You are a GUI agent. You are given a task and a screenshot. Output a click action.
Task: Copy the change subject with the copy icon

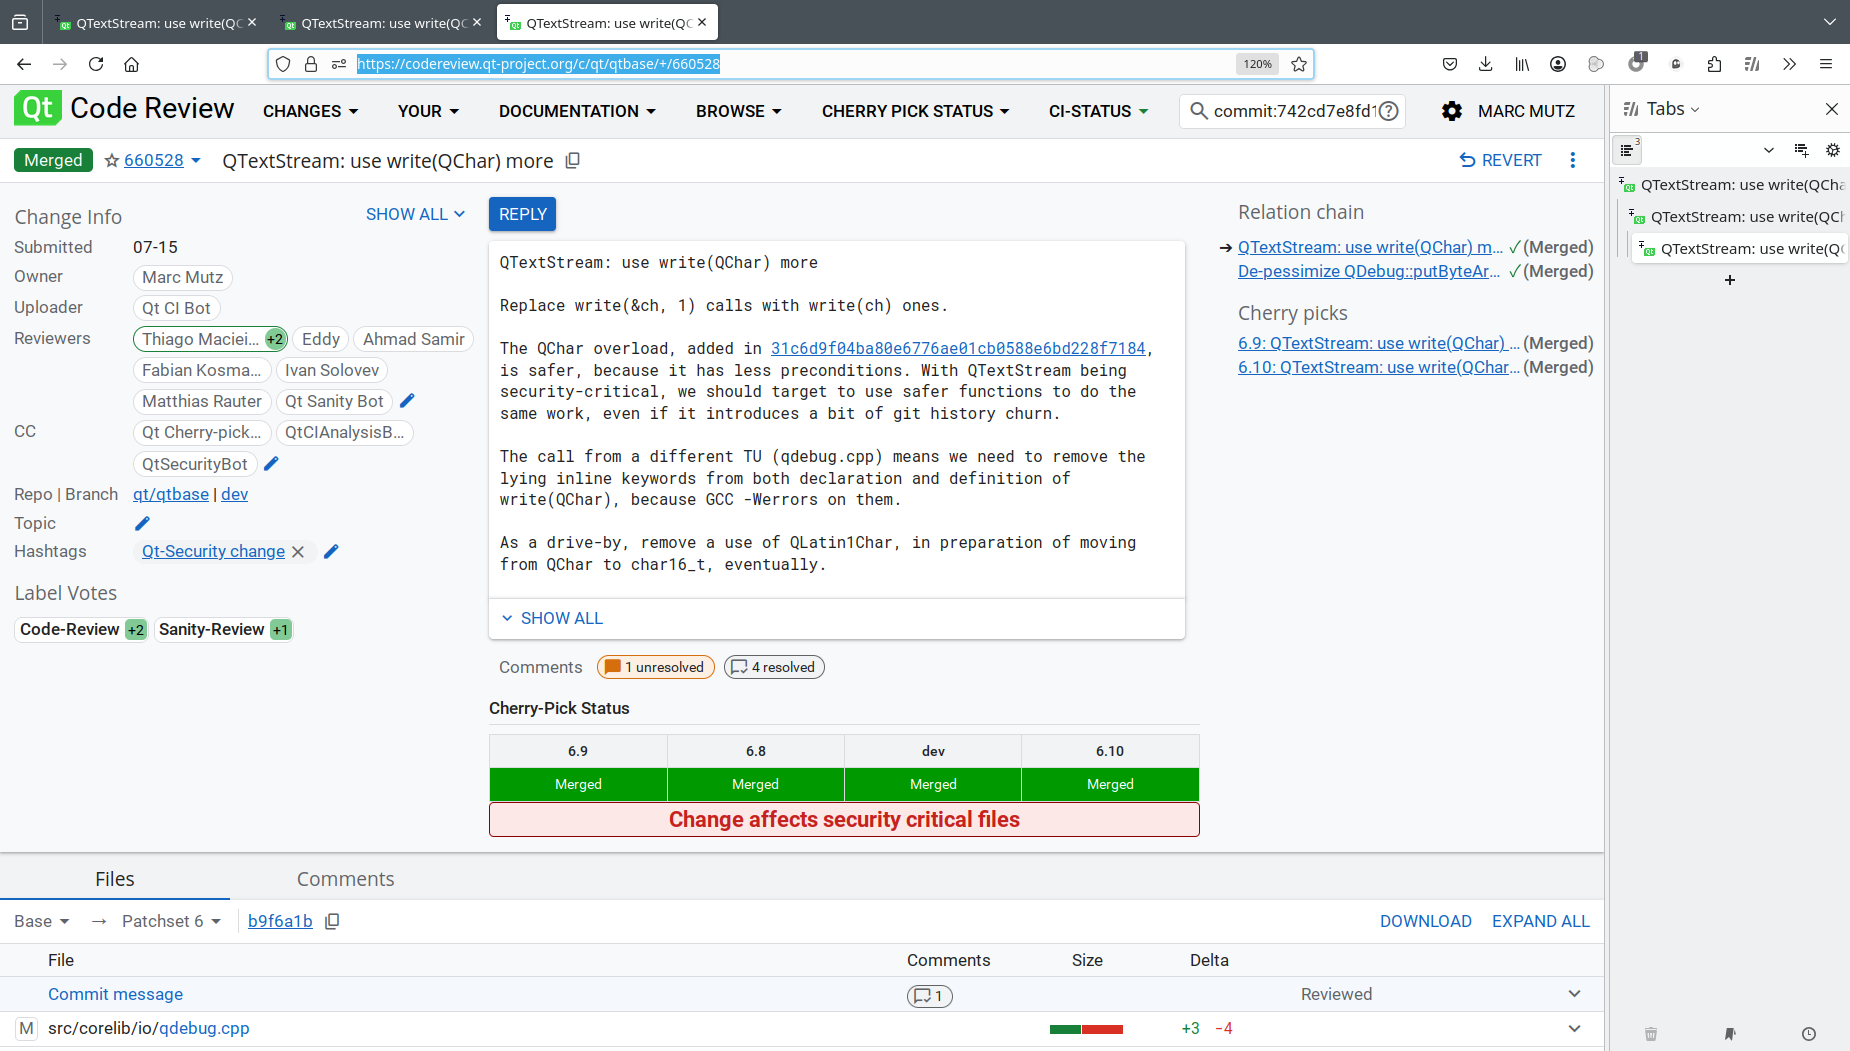click(573, 161)
